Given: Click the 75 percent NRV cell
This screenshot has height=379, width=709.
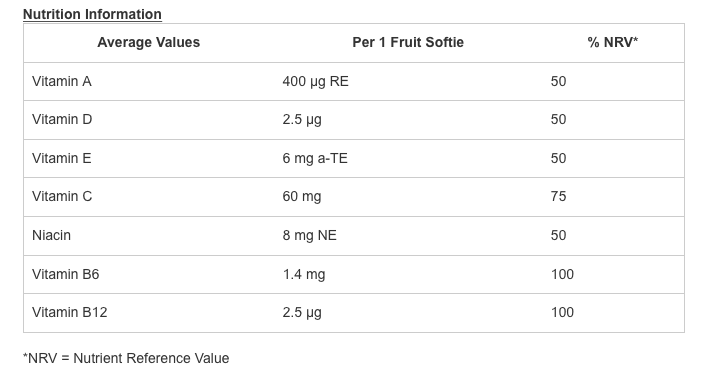Looking at the screenshot, I should click(x=558, y=196).
